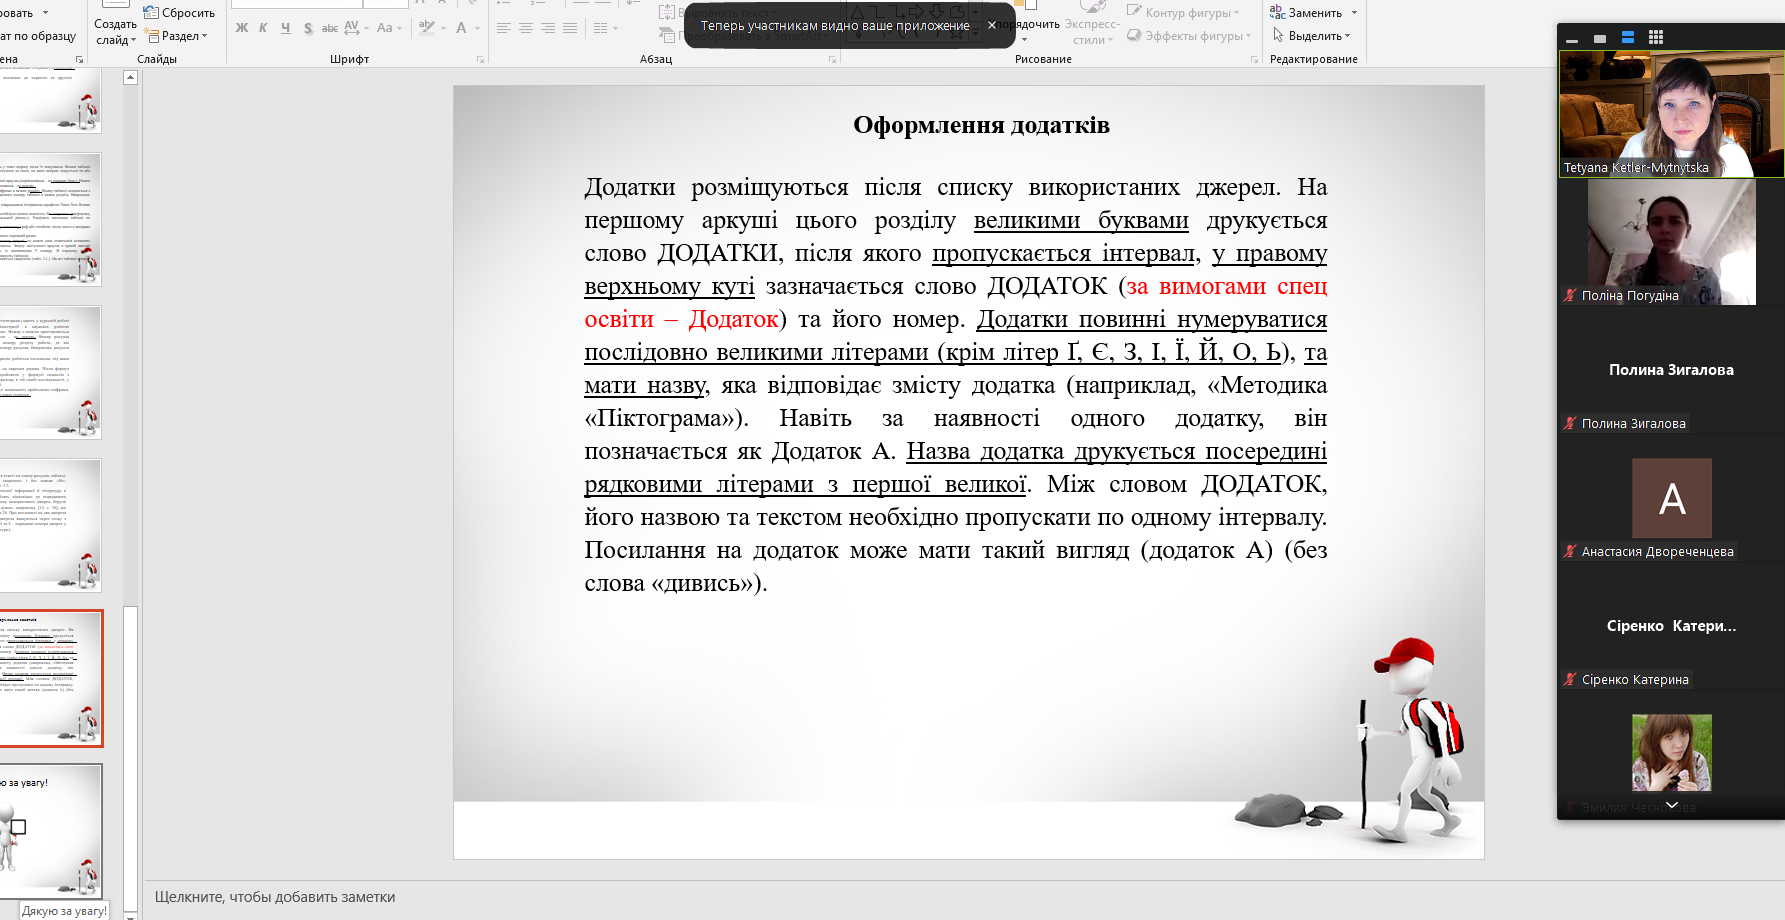The image size is (1785, 920).
Task: Toggle italic (К) formatting
Action: click(x=263, y=28)
